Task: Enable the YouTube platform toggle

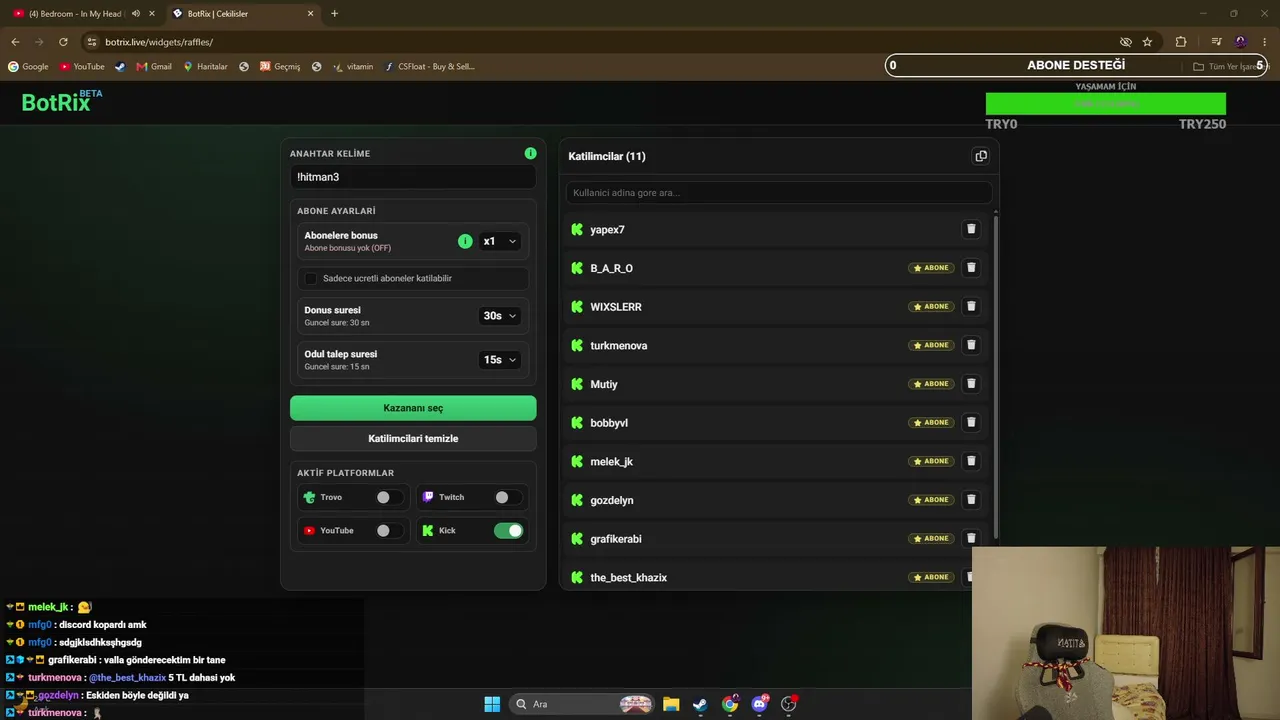Action: point(389,531)
